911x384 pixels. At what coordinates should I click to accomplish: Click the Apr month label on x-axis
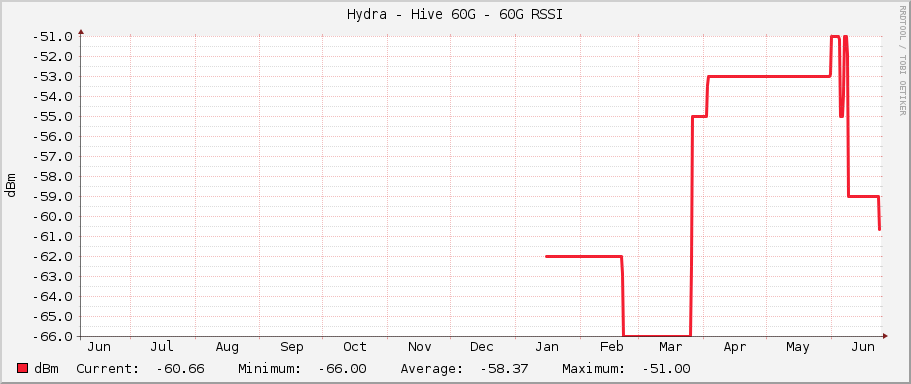point(734,347)
